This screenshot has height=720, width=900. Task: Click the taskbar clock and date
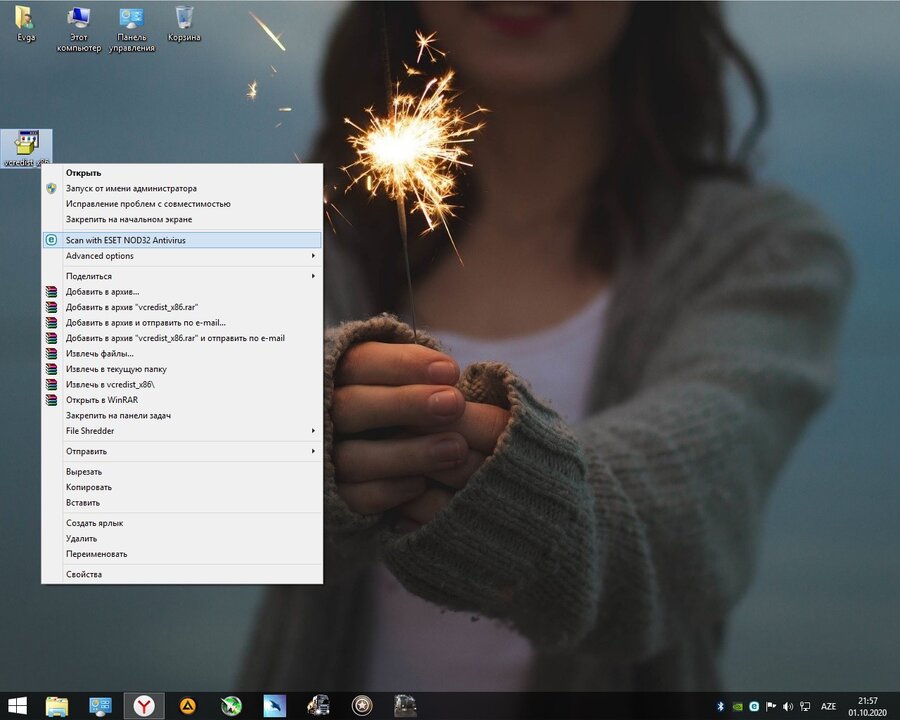point(867,706)
